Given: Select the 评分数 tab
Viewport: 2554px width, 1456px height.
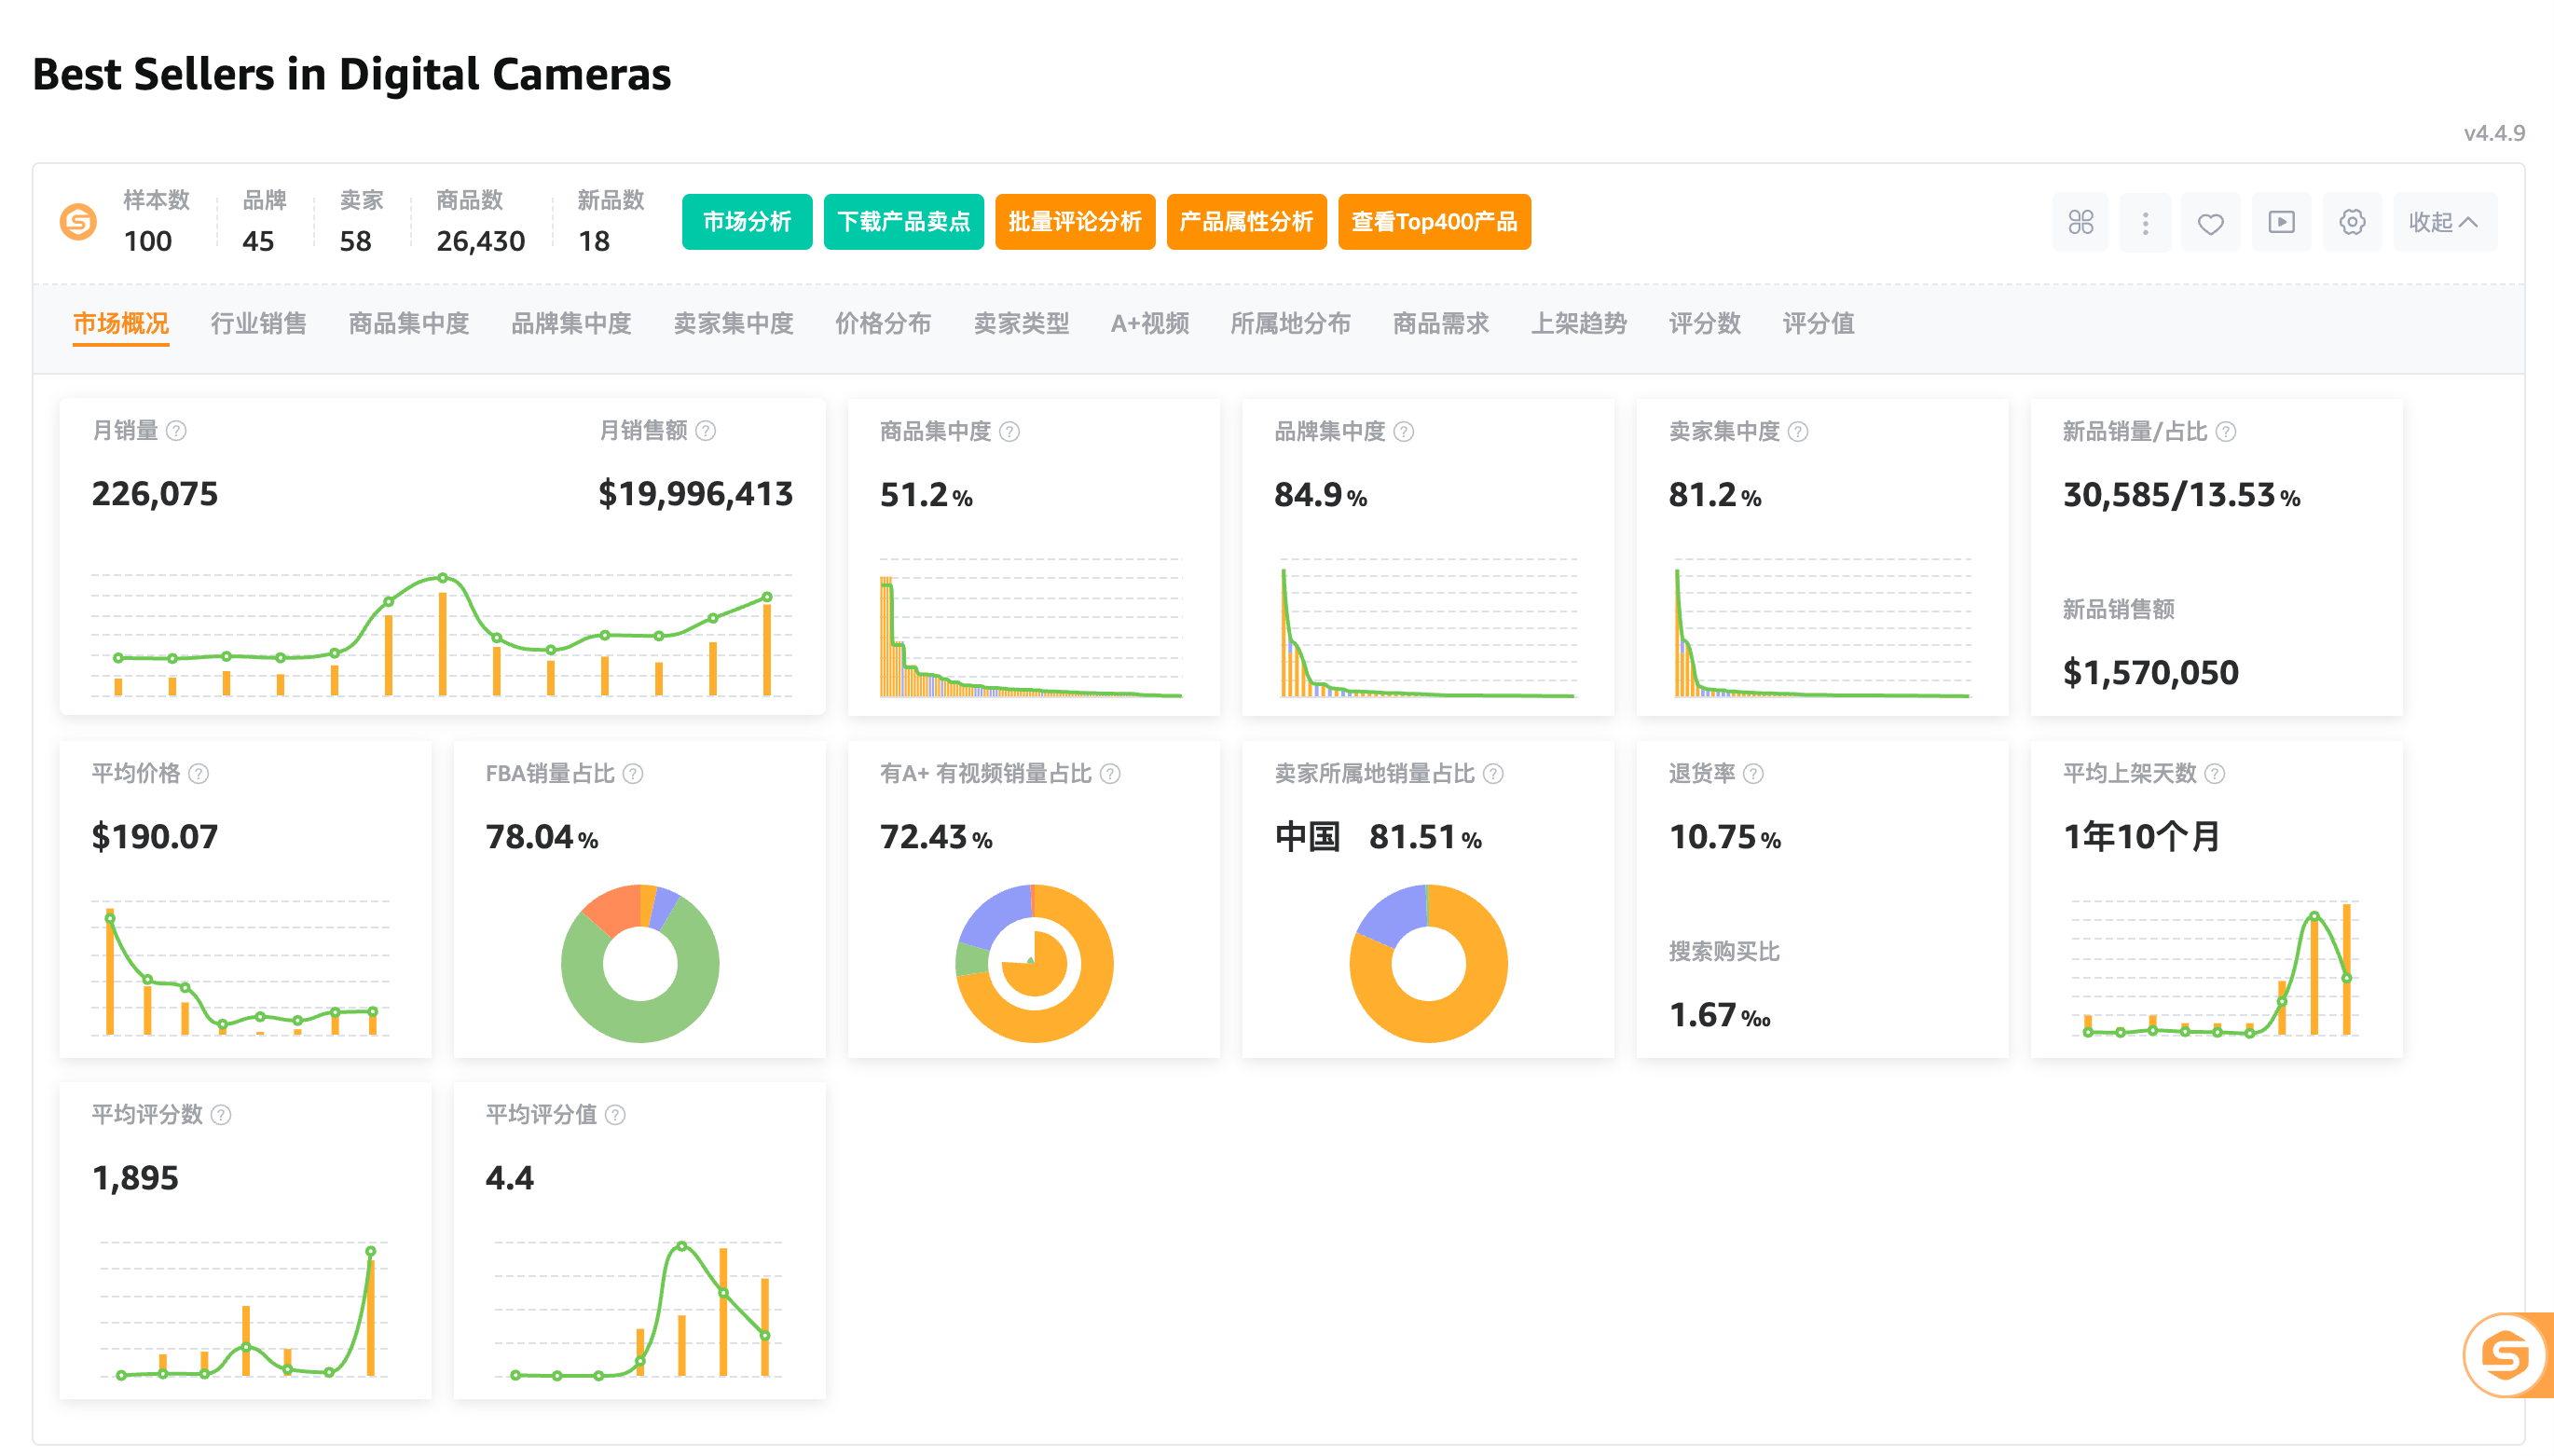Looking at the screenshot, I should point(1705,324).
